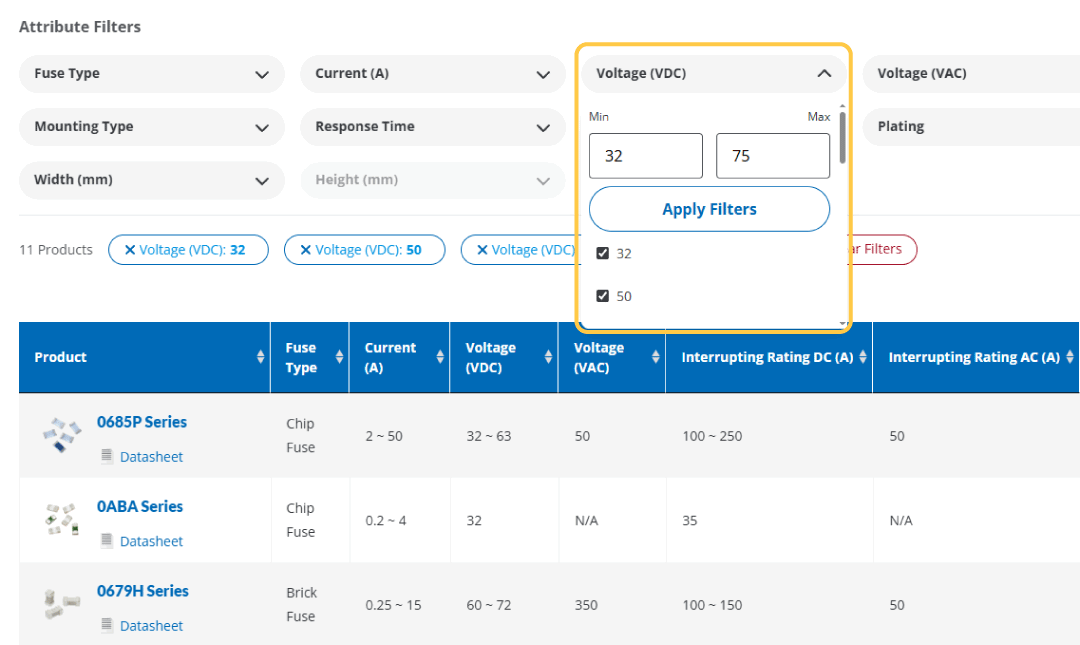Sort table by Voltage (VAC) column
Viewport: 1080px width, 645px height.
[x=656, y=356]
